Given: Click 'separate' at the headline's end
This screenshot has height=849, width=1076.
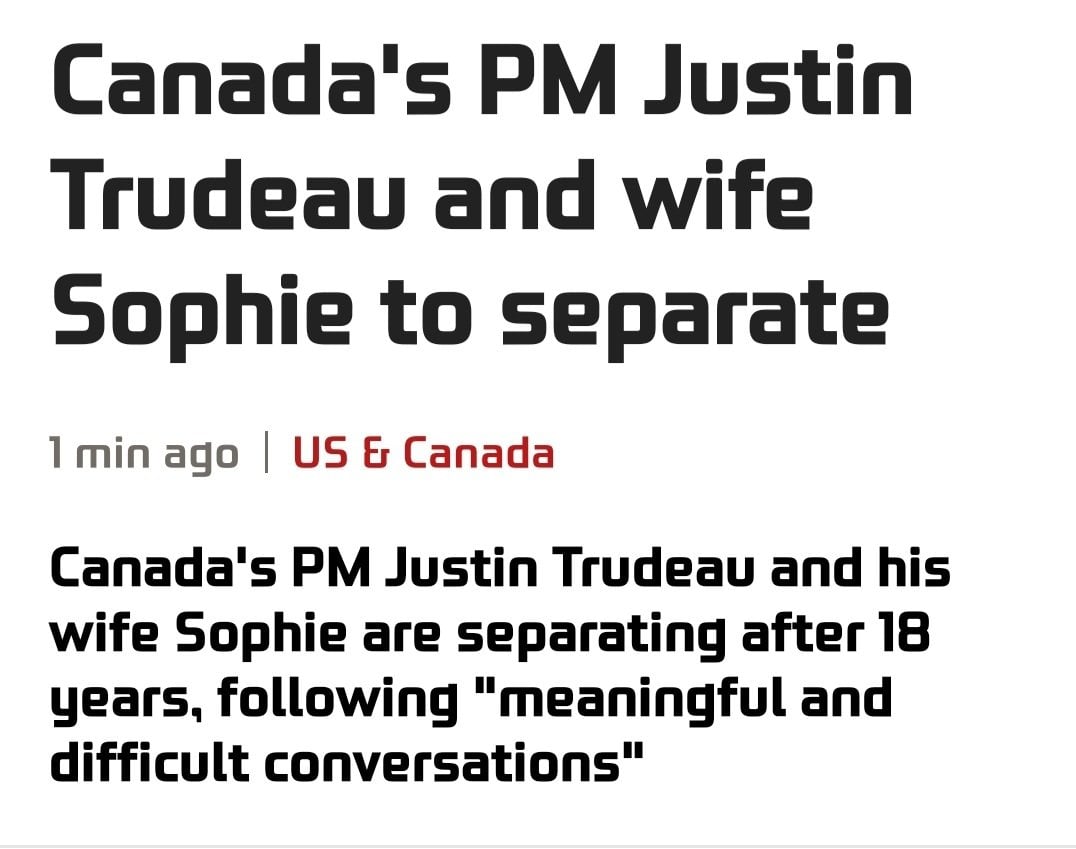Looking at the screenshot, I should click(x=695, y=314).
